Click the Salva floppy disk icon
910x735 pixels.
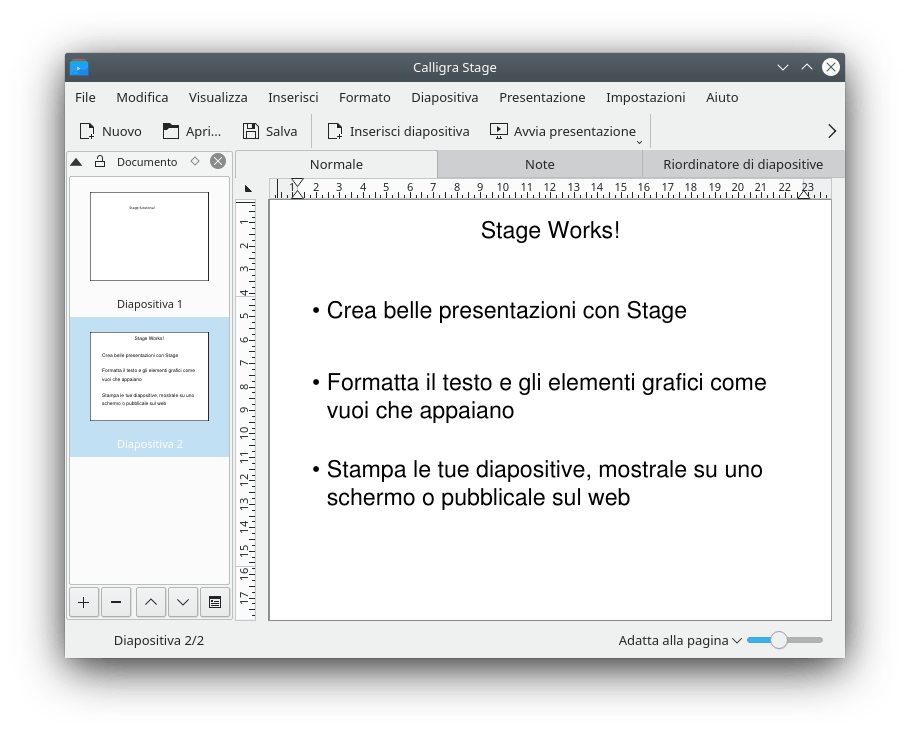tap(251, 131)
